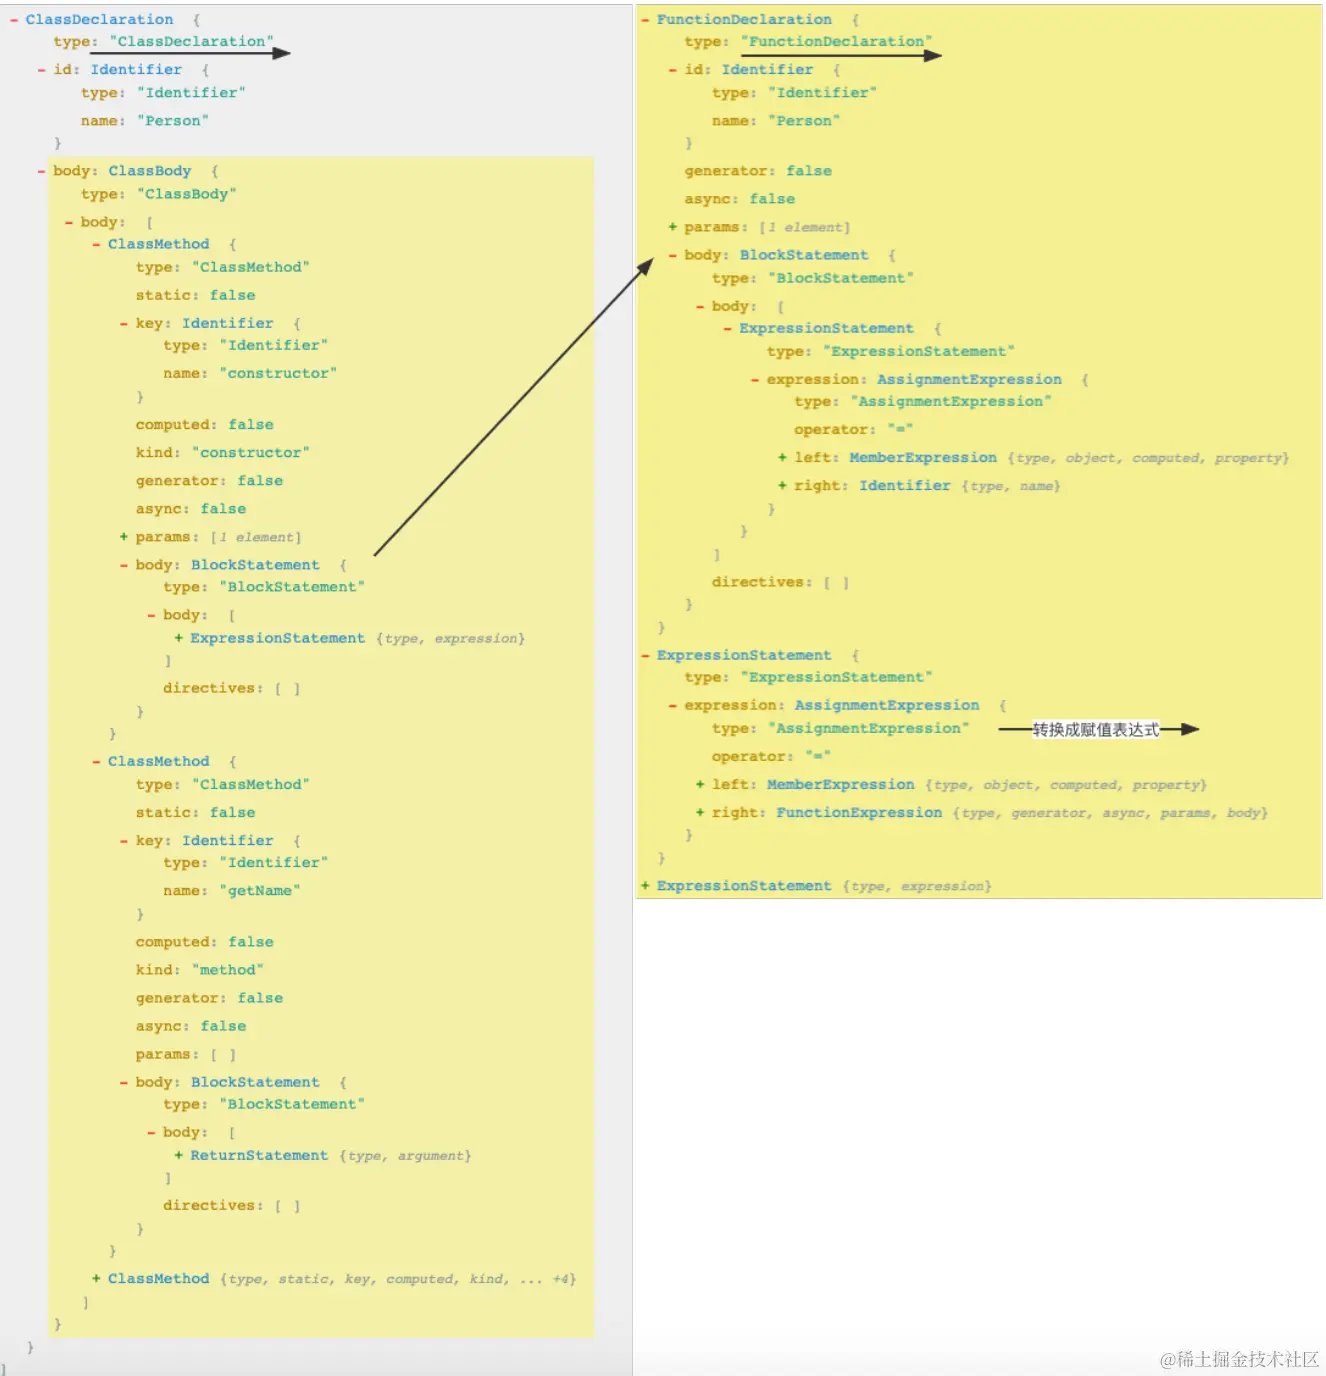Screen dimensions: 1326x1376
Task: Expand params [1 element] under FunctionDeclaration
Action: (673, 227)
